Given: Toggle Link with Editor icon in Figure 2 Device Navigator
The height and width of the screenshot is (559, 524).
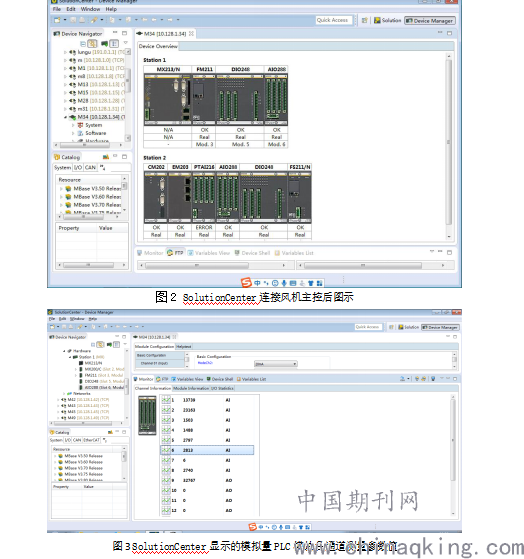Looking at the screenshot, I should [x=93, y=43].
